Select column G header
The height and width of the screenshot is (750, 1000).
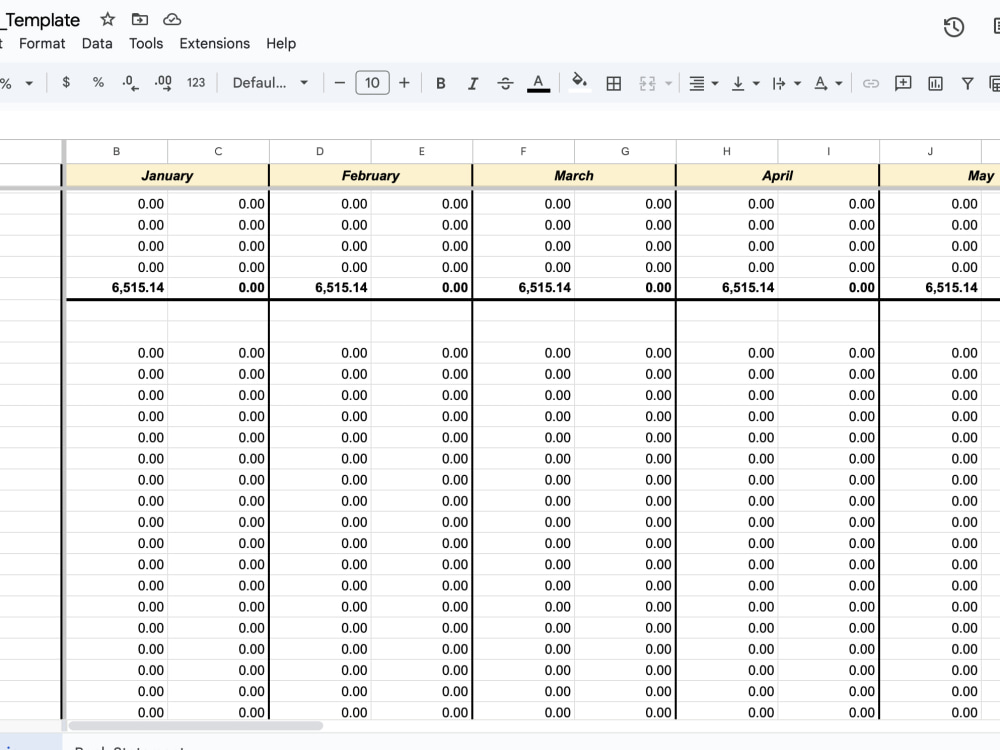click(x=625, y=151)
